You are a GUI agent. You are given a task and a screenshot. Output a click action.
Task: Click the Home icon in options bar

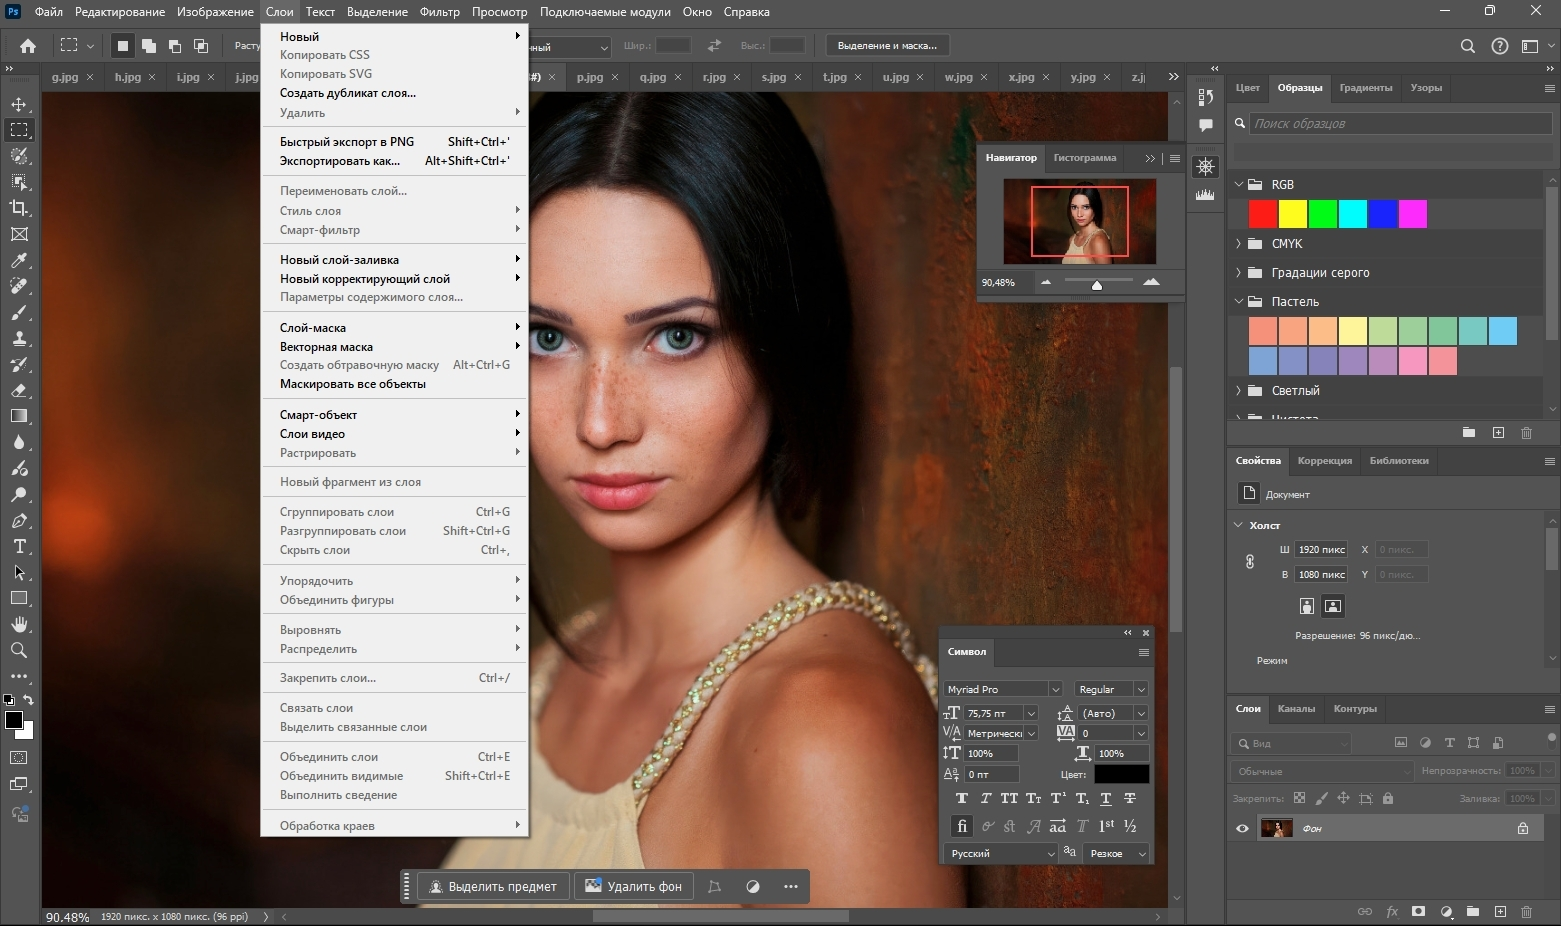click(x=28, y=46)
